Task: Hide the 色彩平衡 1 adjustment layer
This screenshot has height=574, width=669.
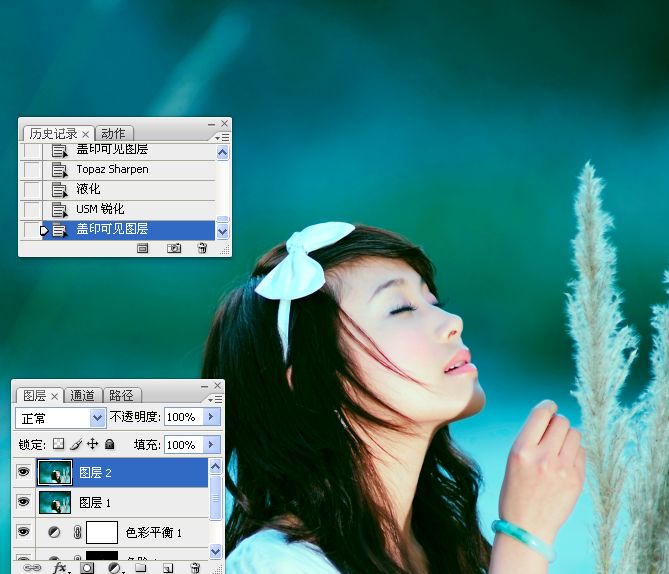Action: (24, 532)
